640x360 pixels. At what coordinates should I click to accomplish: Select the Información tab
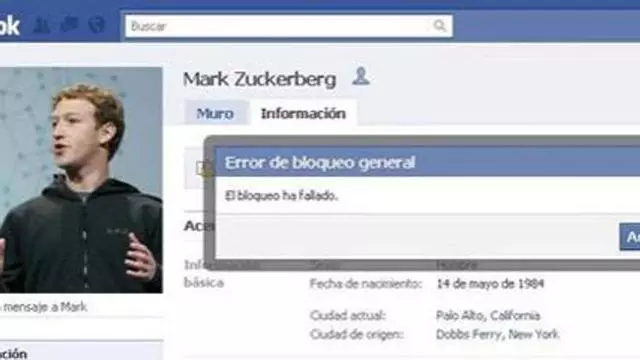click(303, 113)
